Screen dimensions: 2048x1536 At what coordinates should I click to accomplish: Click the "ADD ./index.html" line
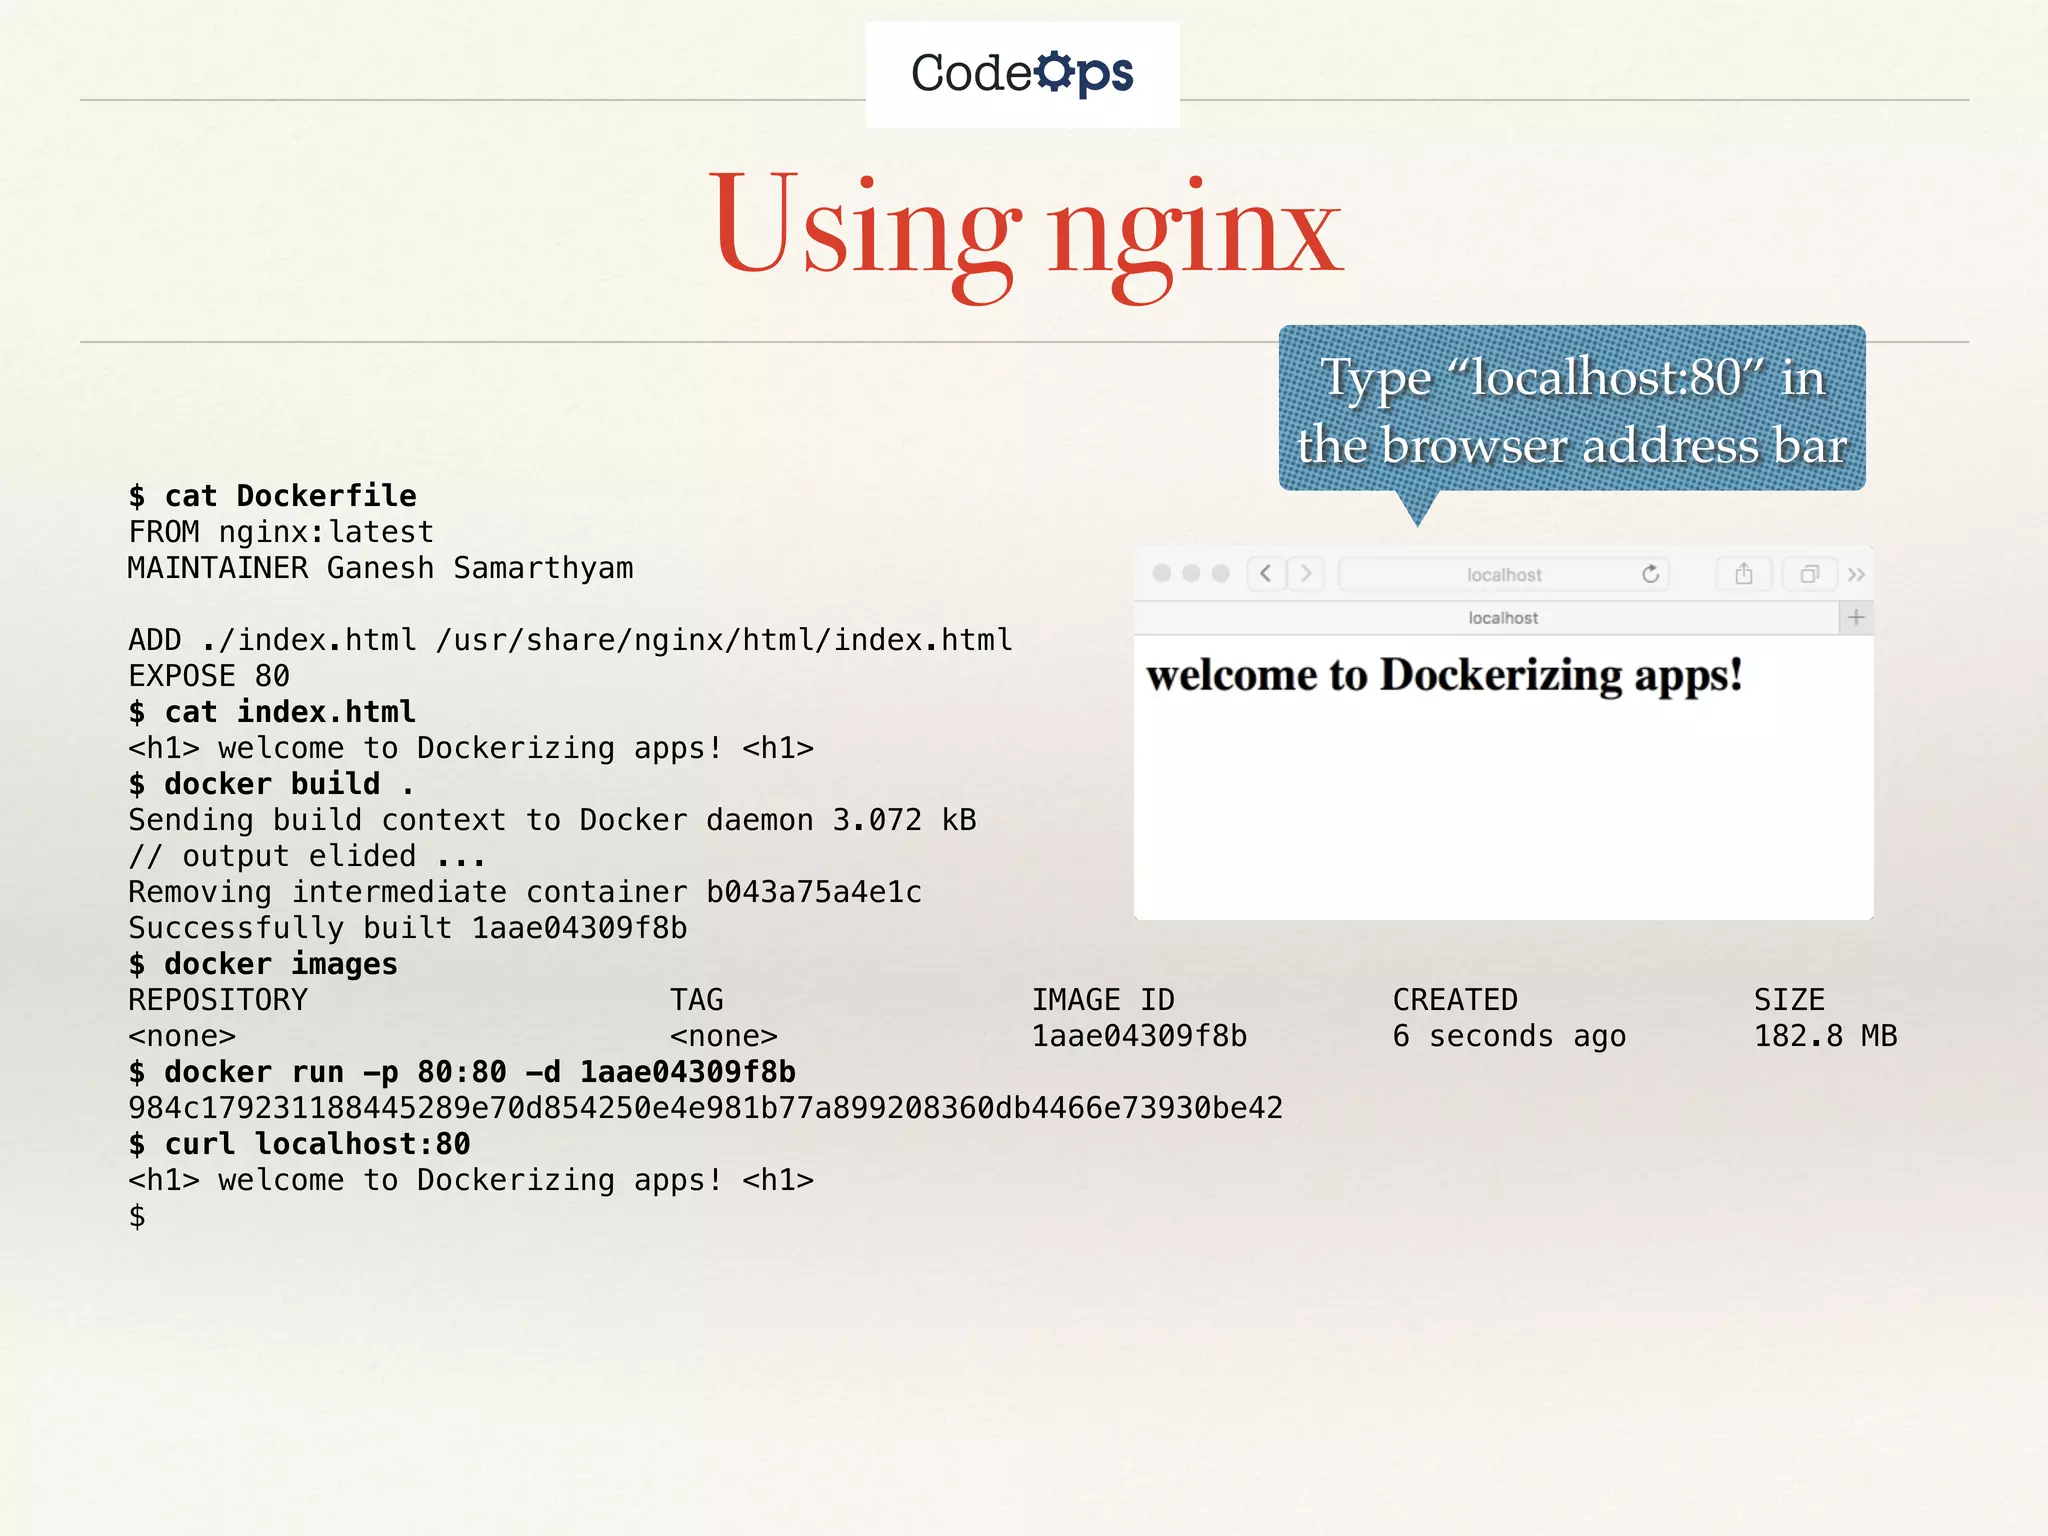click(571, 640)
